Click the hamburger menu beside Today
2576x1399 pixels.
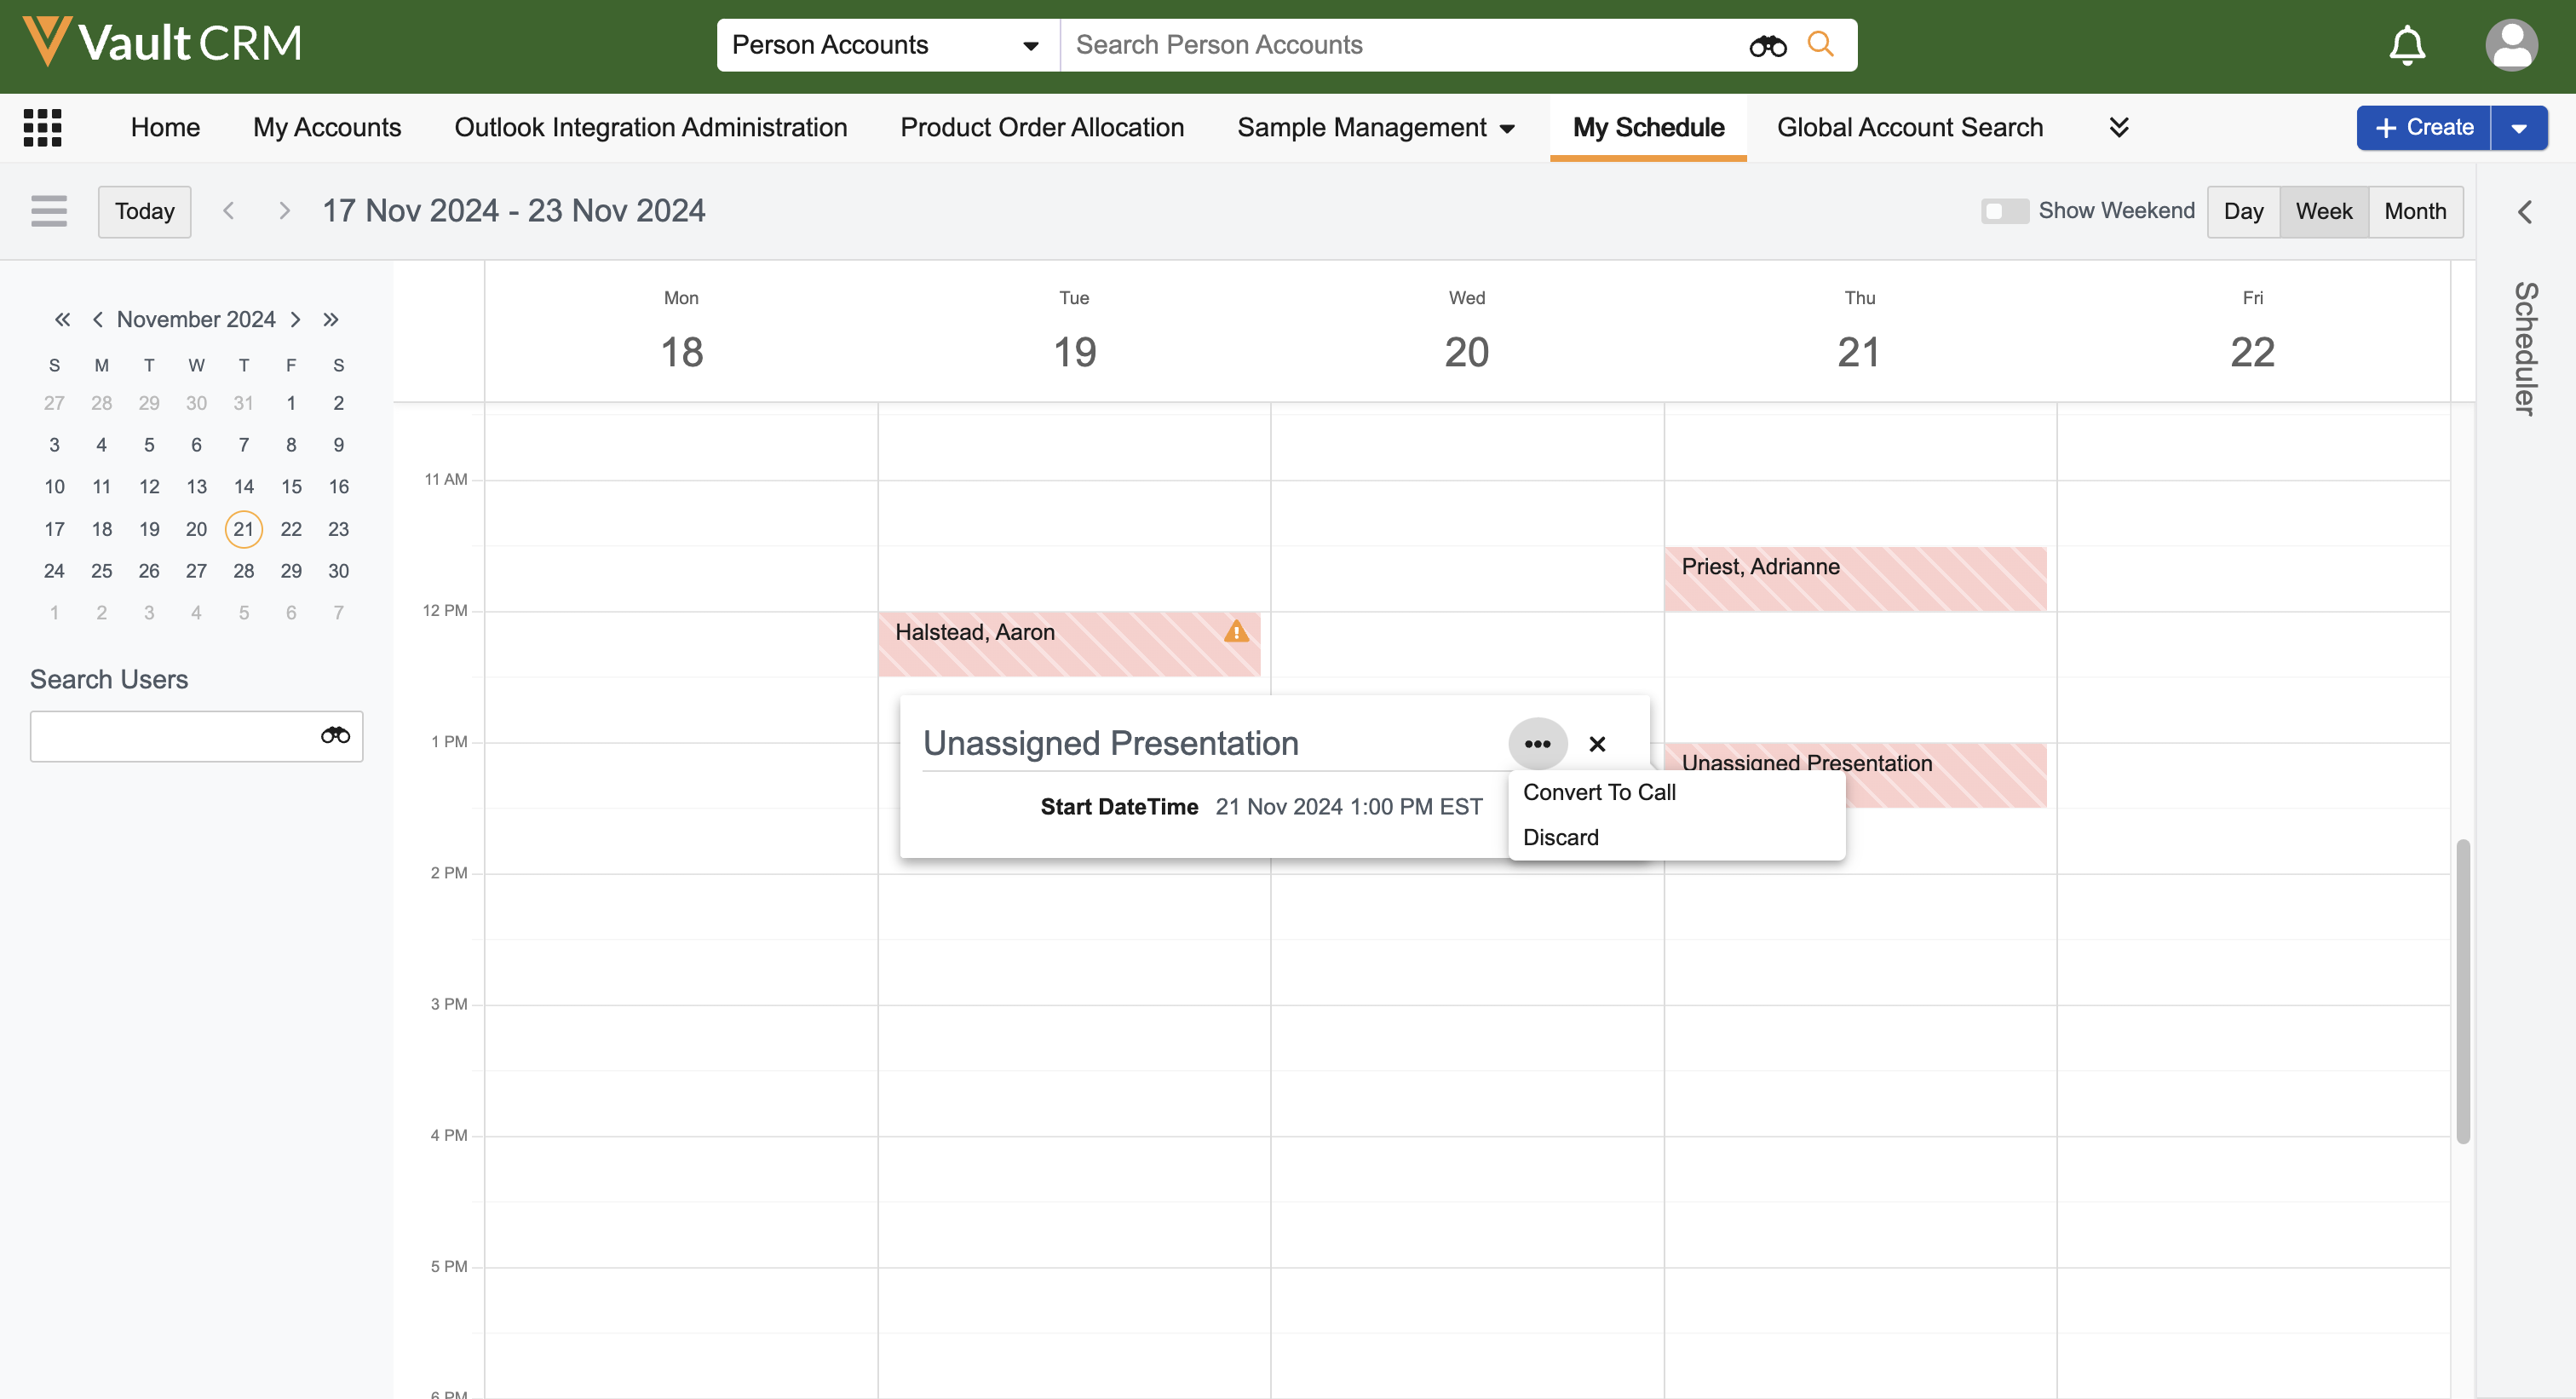49,211
